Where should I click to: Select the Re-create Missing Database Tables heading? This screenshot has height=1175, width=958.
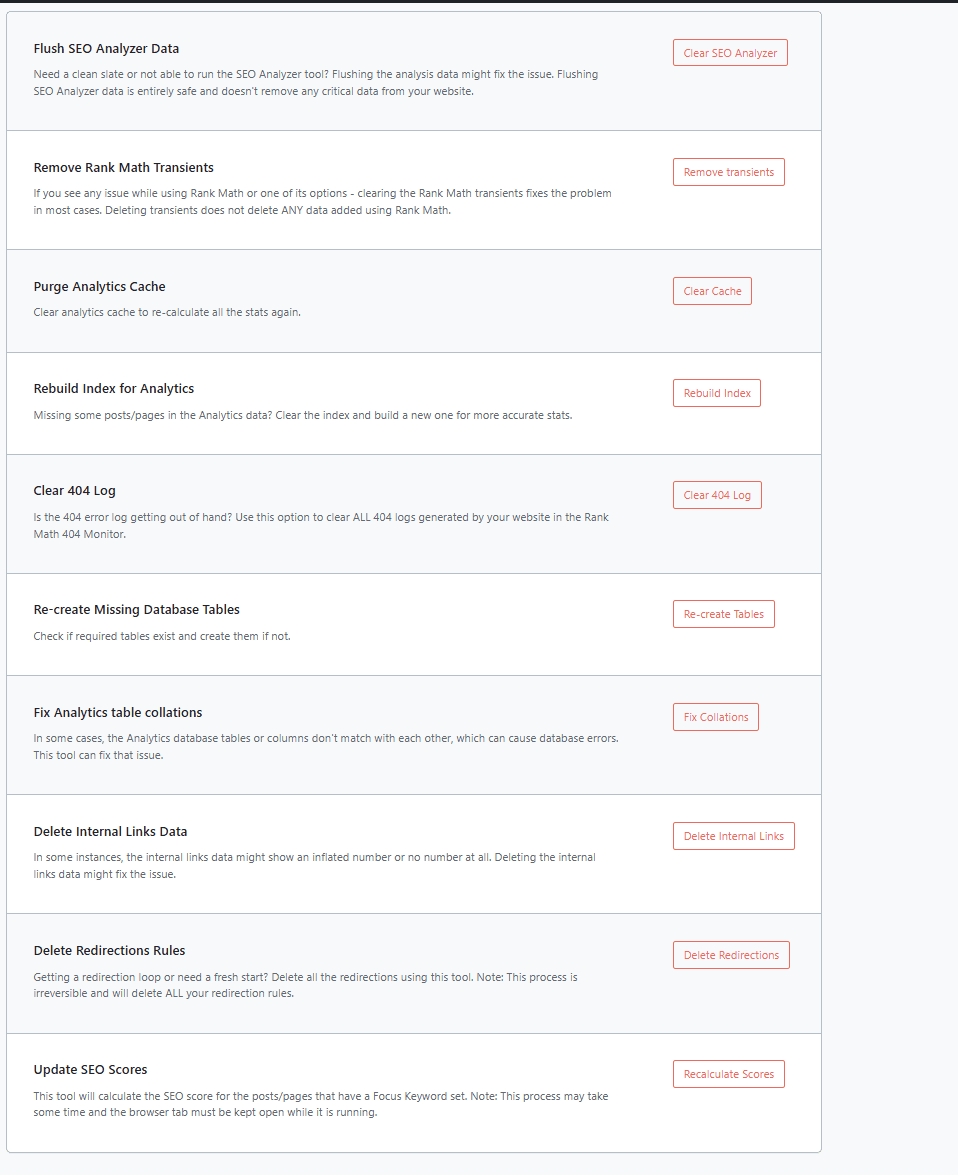137,610
